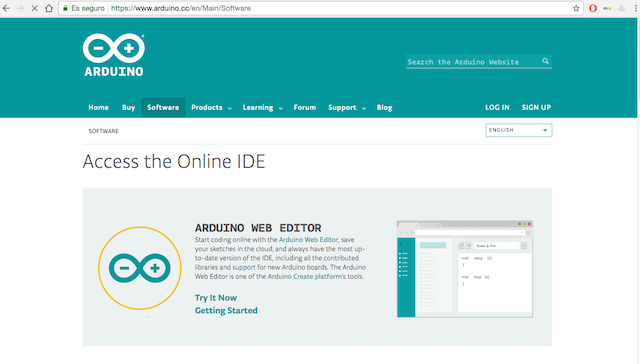Bookmark this page with the star icon
The image size is (640, 364).
point(576,8)
